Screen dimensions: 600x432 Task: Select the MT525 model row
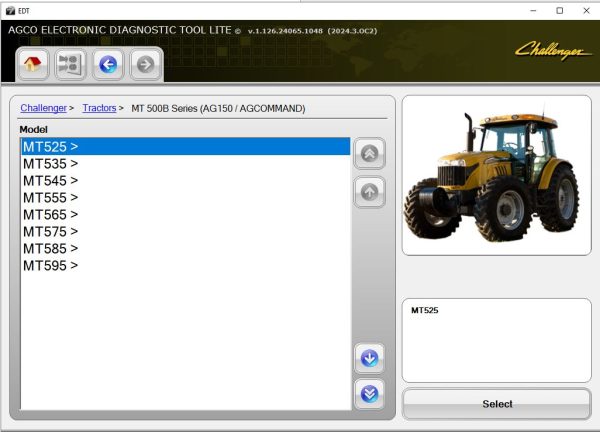coord(186,147)
